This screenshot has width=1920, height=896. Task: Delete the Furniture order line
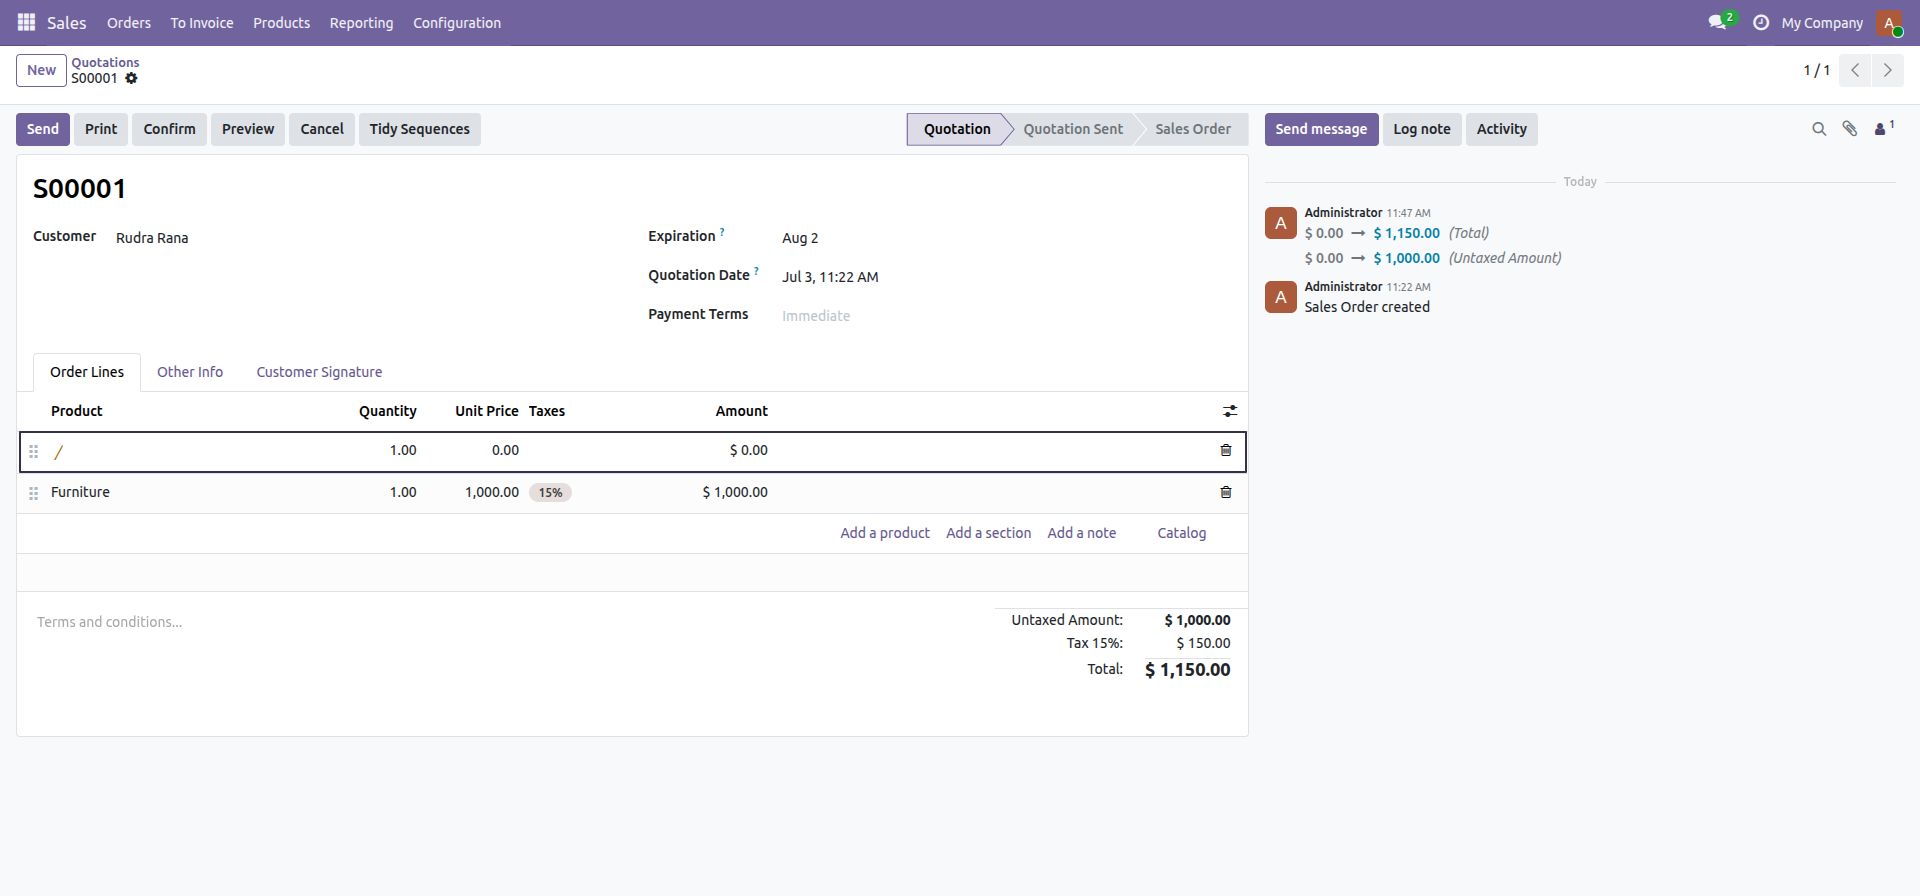pyautogui.click(x=1226, y=492)
